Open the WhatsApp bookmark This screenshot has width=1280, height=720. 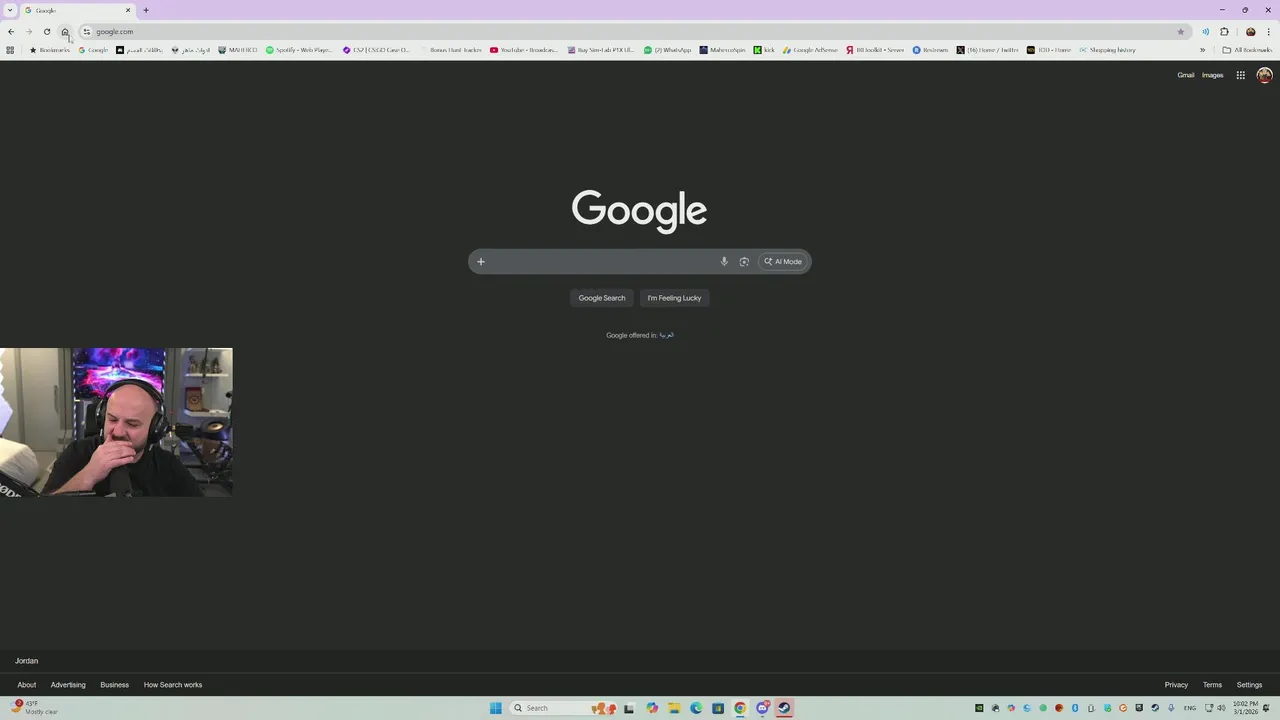click(668, 50)
